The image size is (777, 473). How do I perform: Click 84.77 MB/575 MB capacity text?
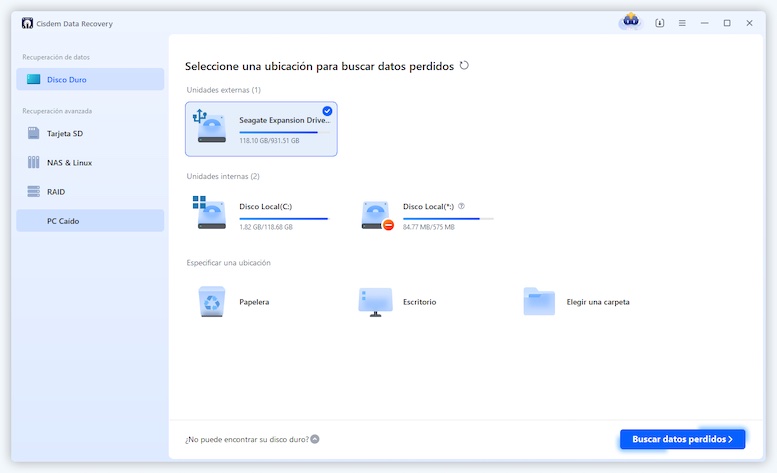click(x=429, y=227)
